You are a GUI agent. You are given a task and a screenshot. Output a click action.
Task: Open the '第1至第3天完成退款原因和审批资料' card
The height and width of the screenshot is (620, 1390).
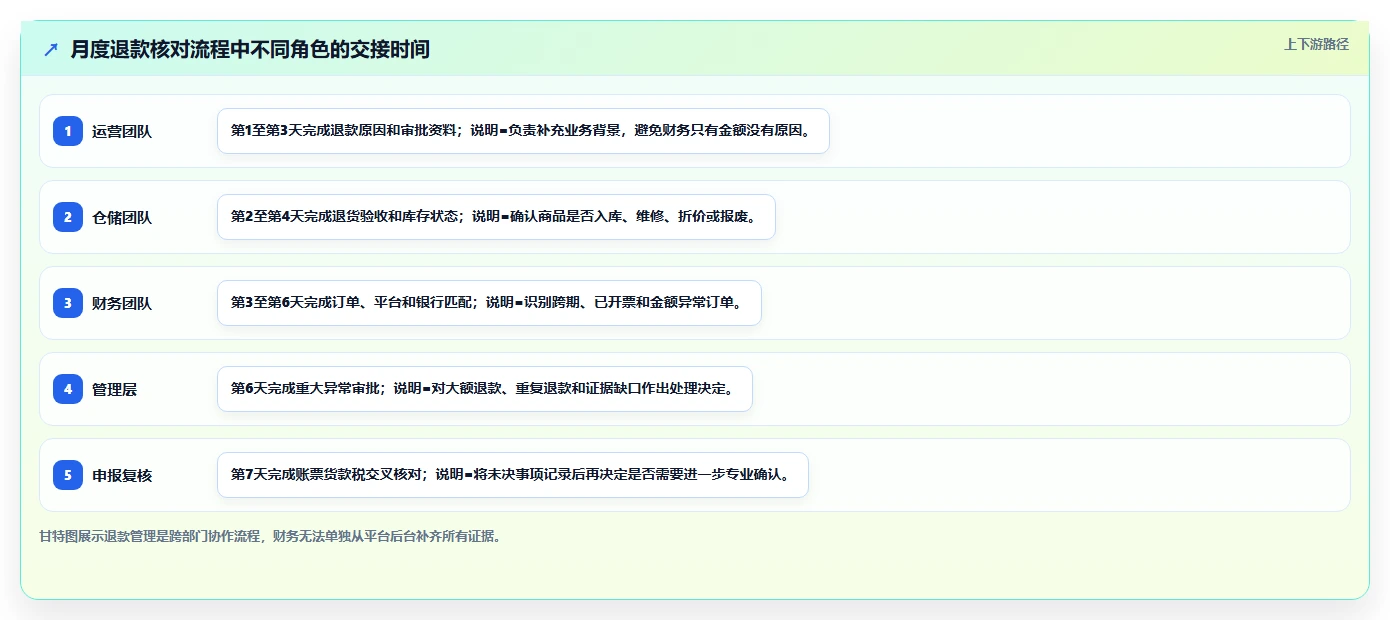tap(523, 131)
